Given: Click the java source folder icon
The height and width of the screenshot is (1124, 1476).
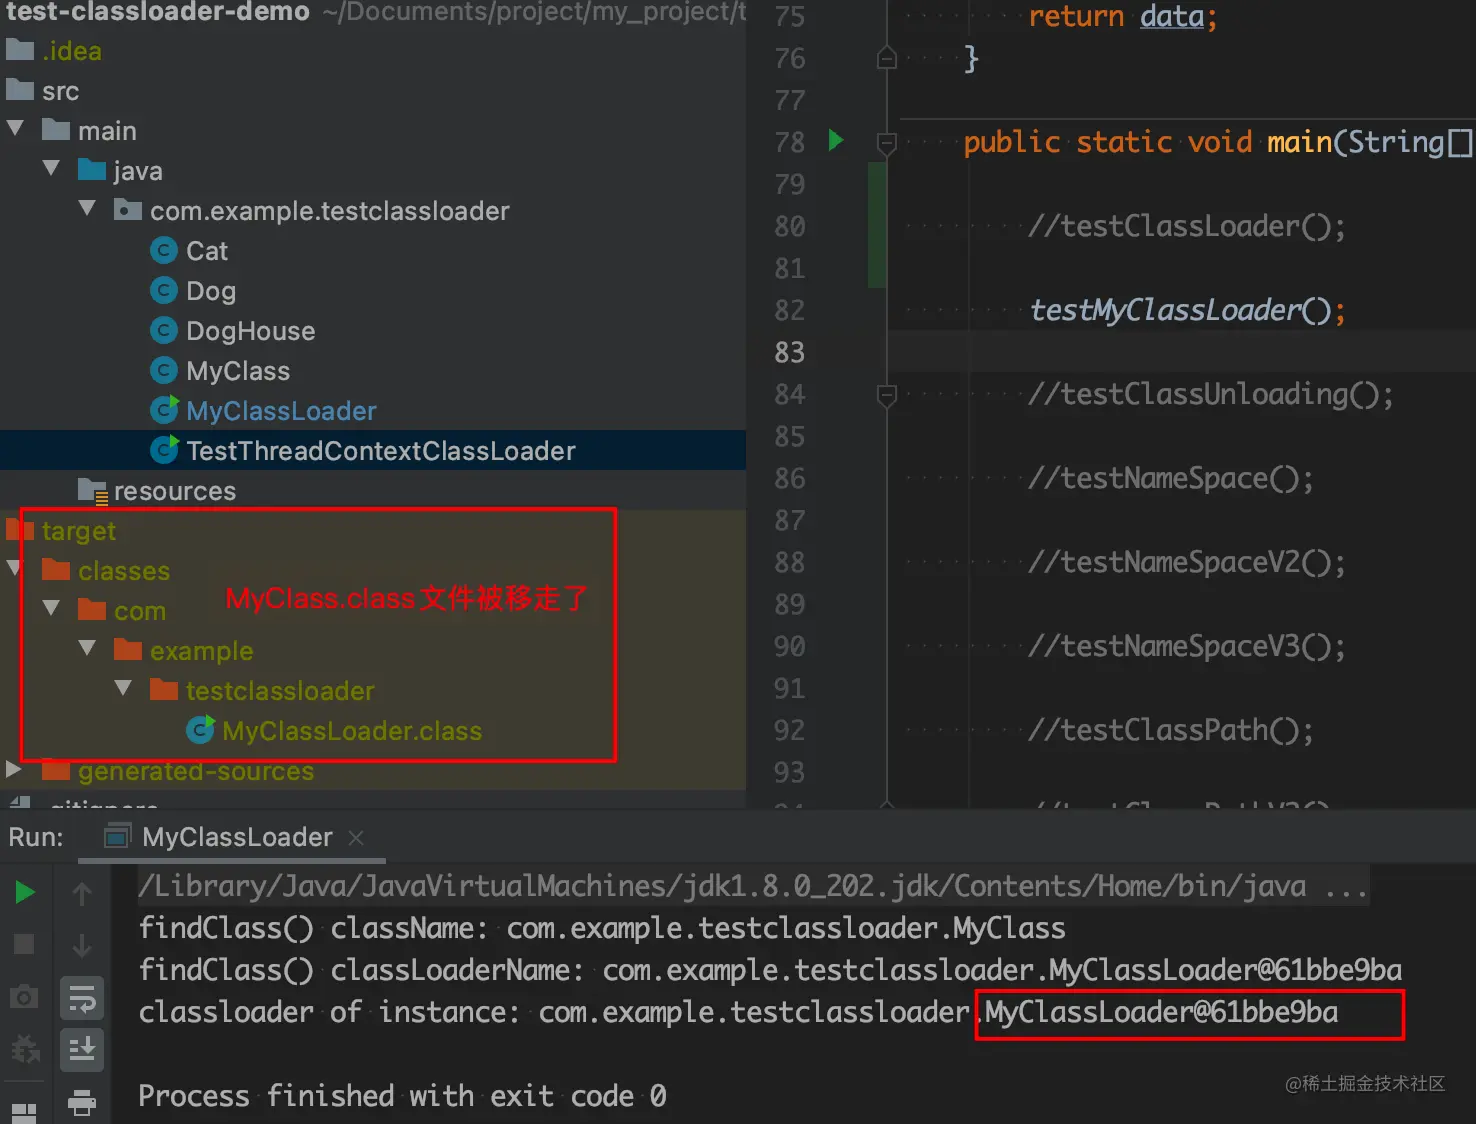Looking at the screenshot, I should coord(92,170).
